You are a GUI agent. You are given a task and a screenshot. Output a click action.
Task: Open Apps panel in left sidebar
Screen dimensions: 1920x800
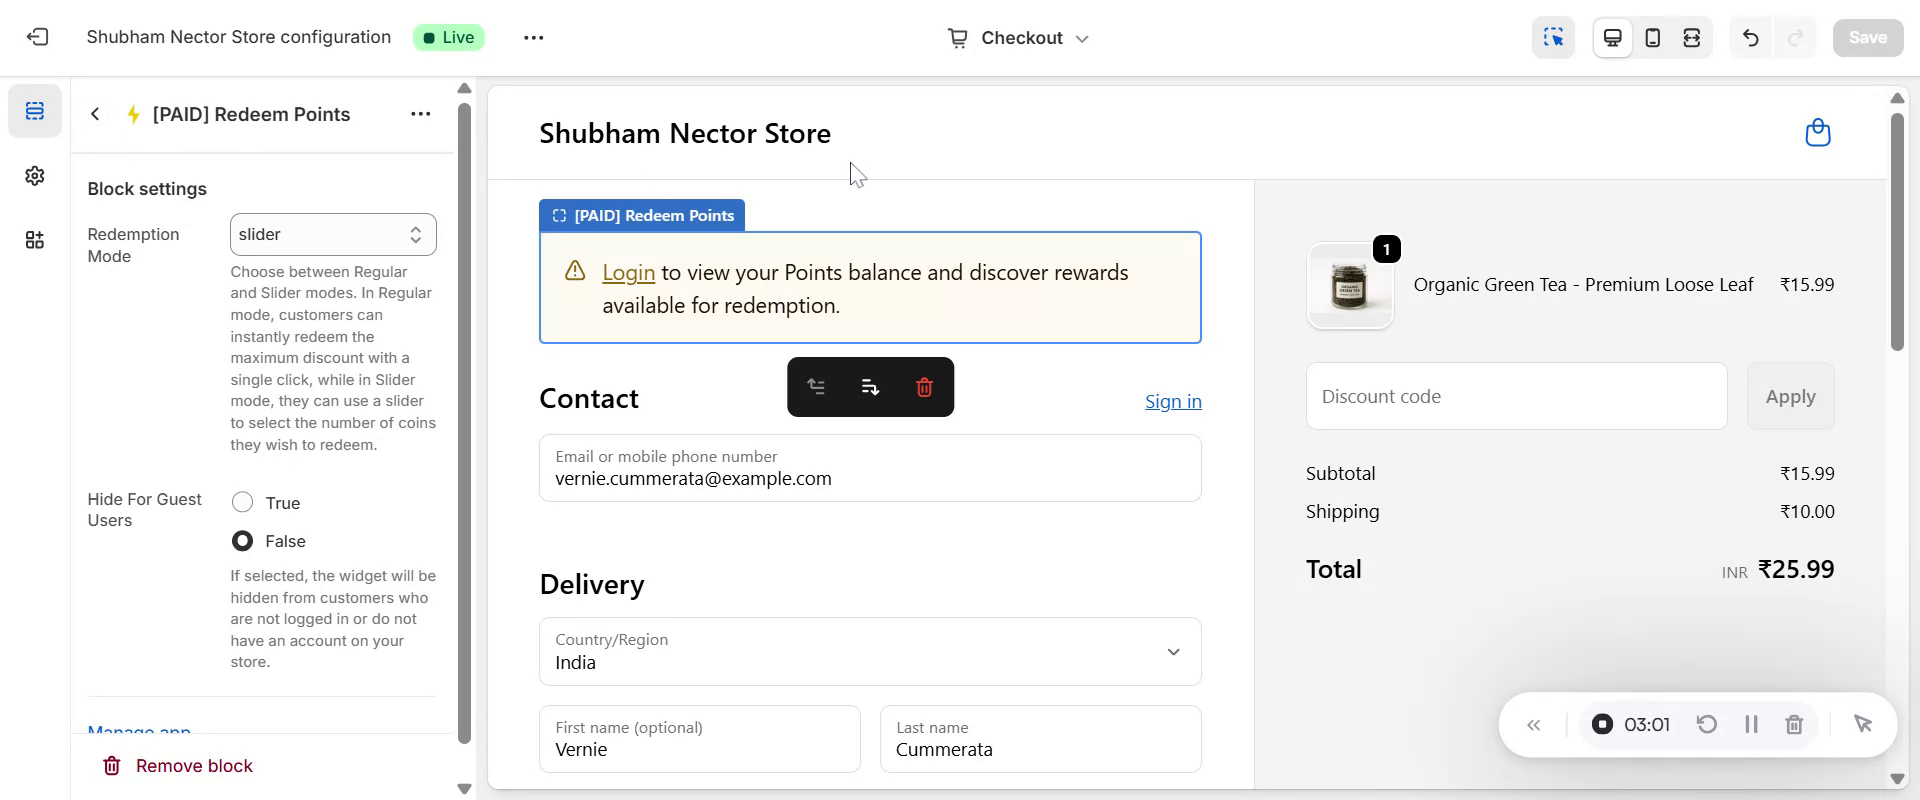click(x=35, y=240)
